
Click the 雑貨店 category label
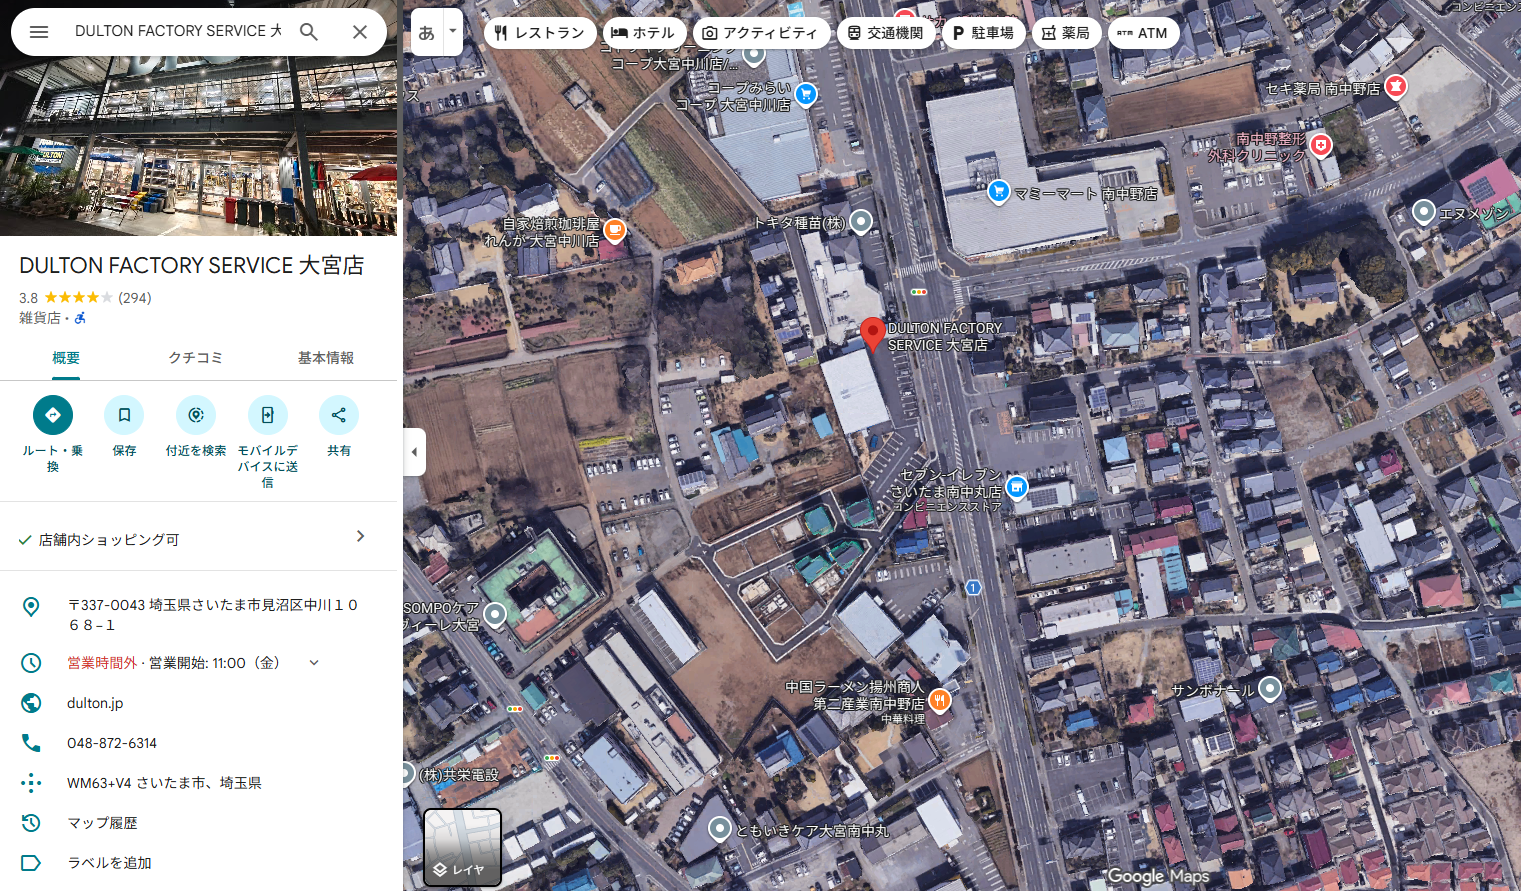click(40, 318)
